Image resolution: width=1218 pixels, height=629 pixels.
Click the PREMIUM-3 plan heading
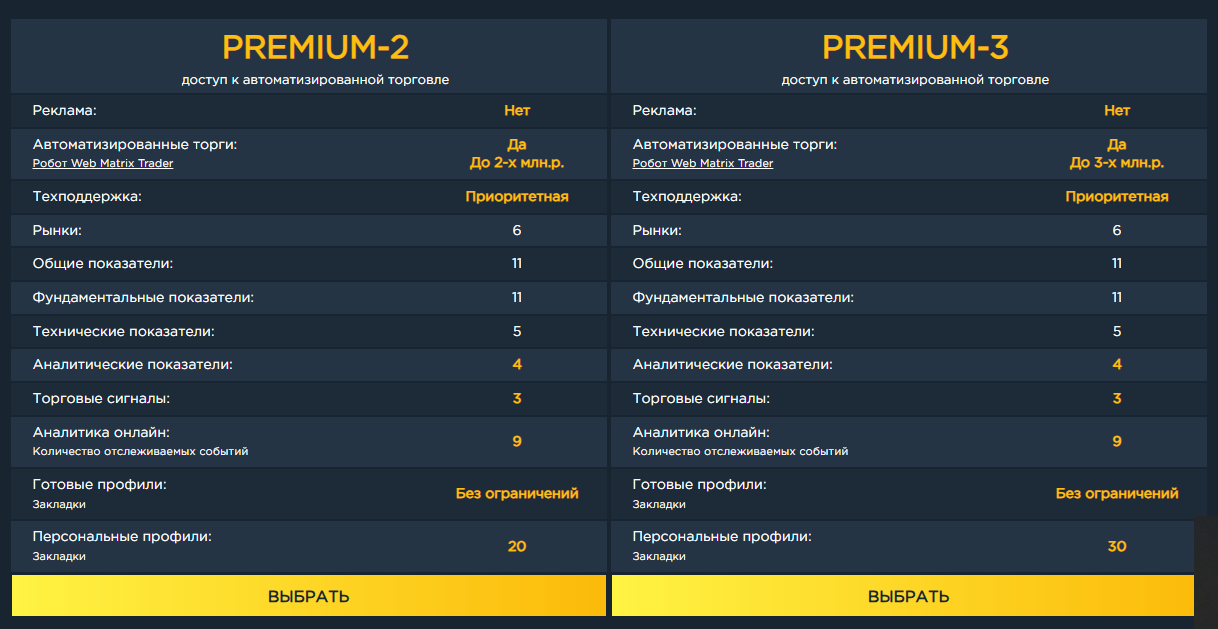(x=916, y=47)
